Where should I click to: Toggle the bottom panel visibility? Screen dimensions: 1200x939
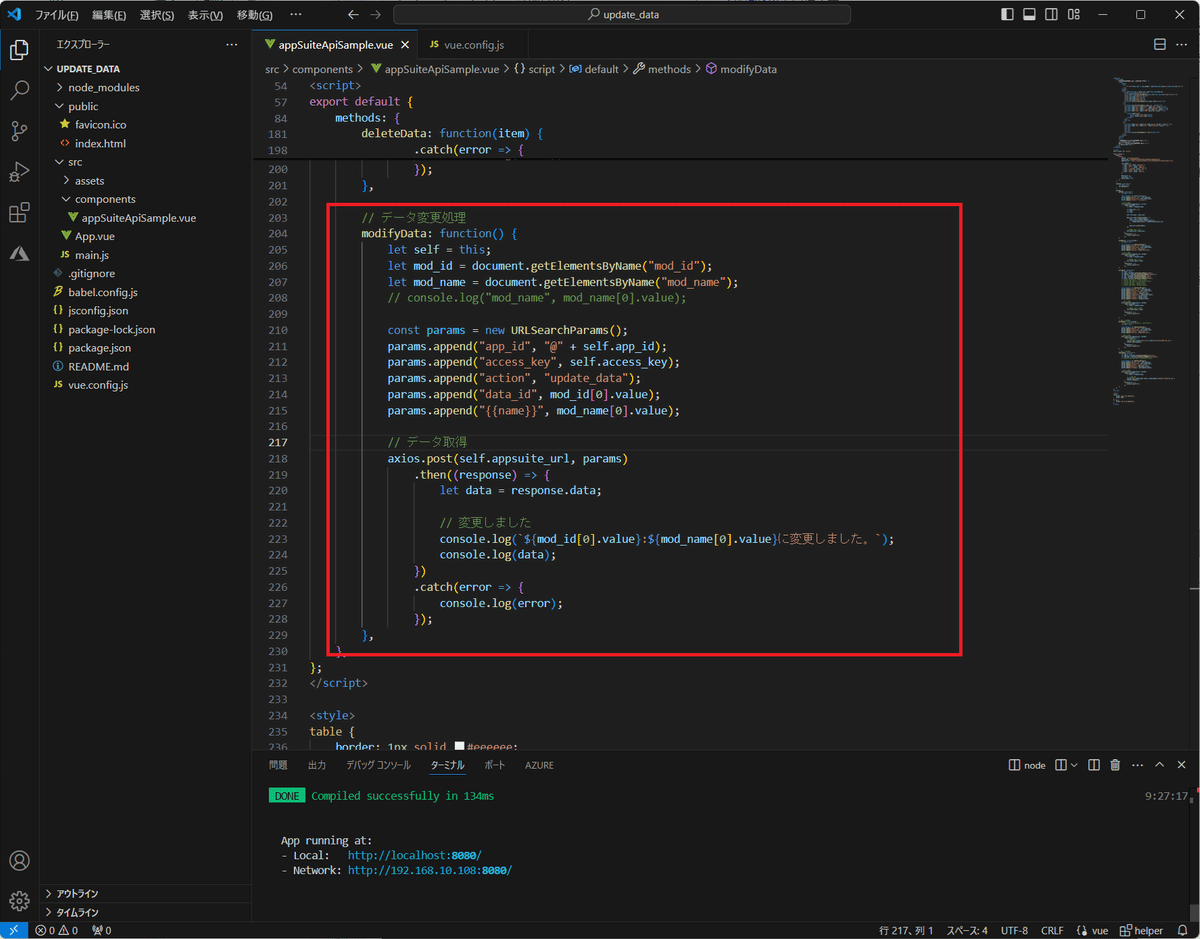(1028, 15)
